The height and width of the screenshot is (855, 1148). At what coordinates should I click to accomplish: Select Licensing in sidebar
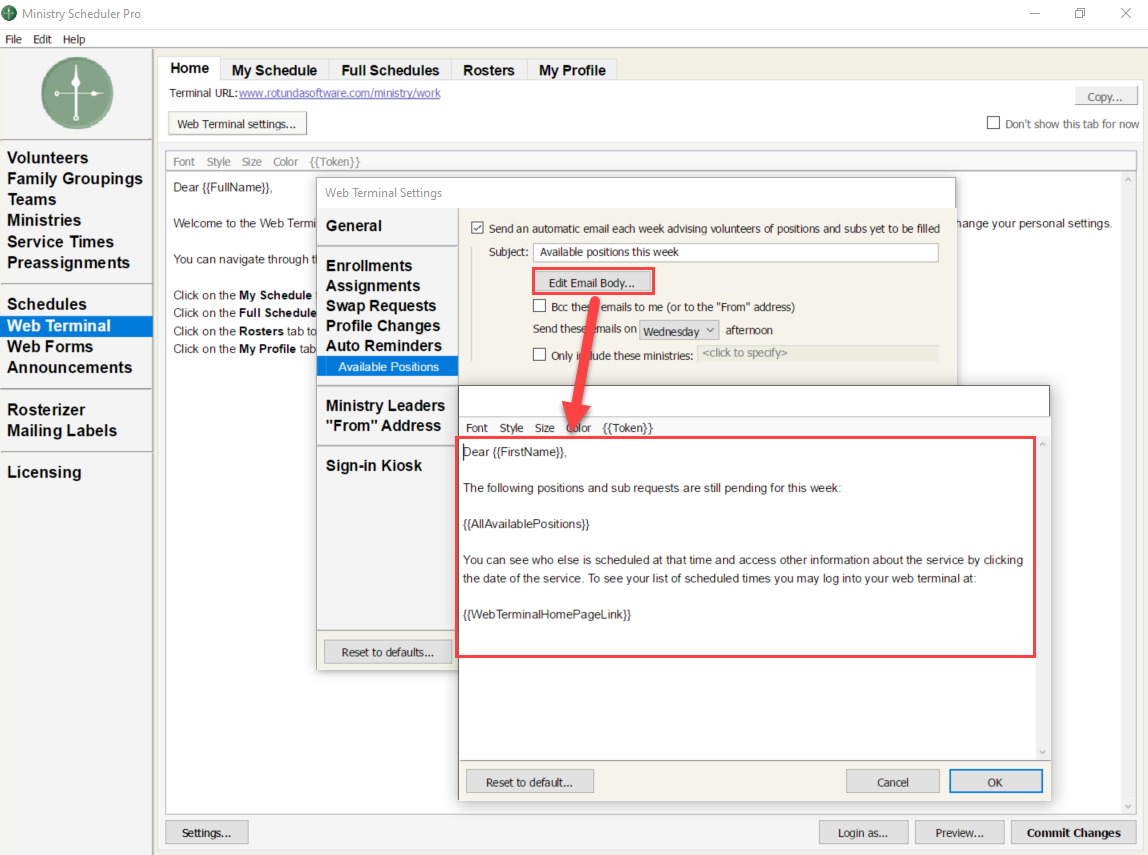point(44,472)
